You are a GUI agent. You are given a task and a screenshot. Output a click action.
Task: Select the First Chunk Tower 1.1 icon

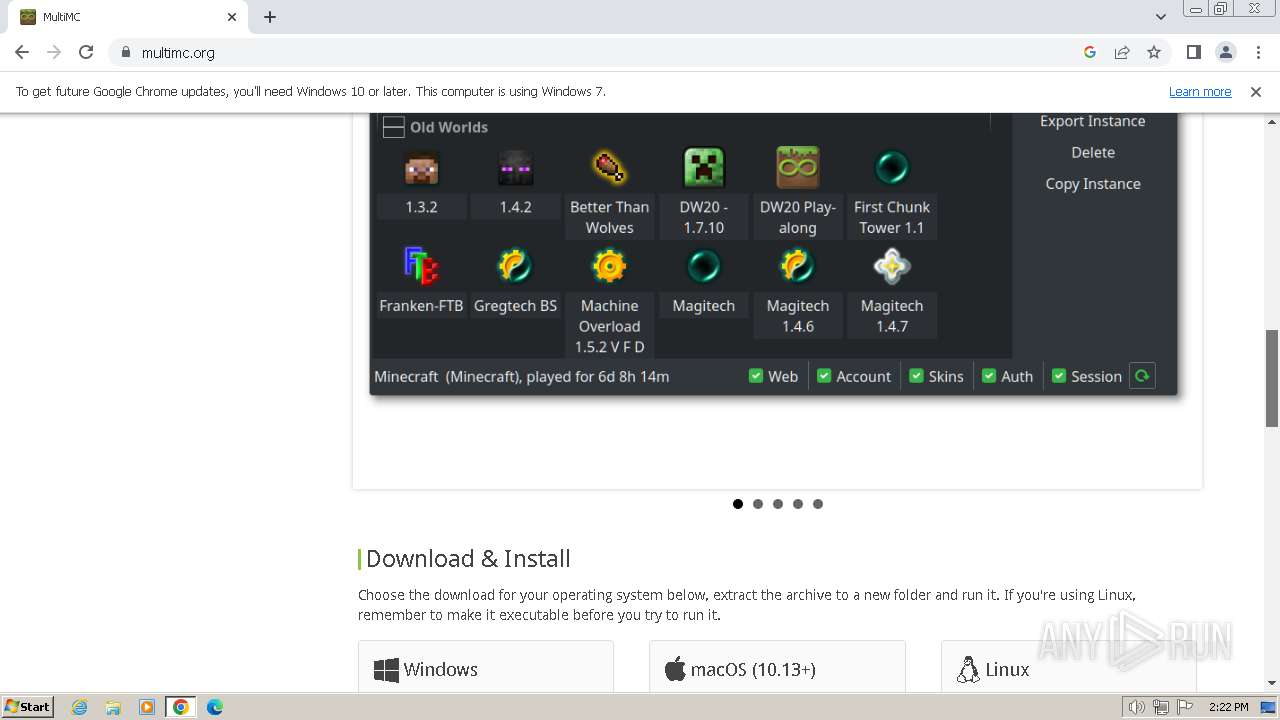coord(891,168)
